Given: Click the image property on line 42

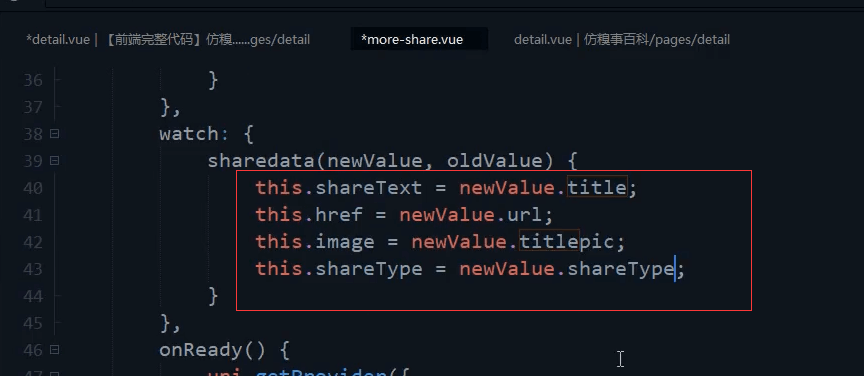Looking at the screenshot, I should [x=345, y=242].
